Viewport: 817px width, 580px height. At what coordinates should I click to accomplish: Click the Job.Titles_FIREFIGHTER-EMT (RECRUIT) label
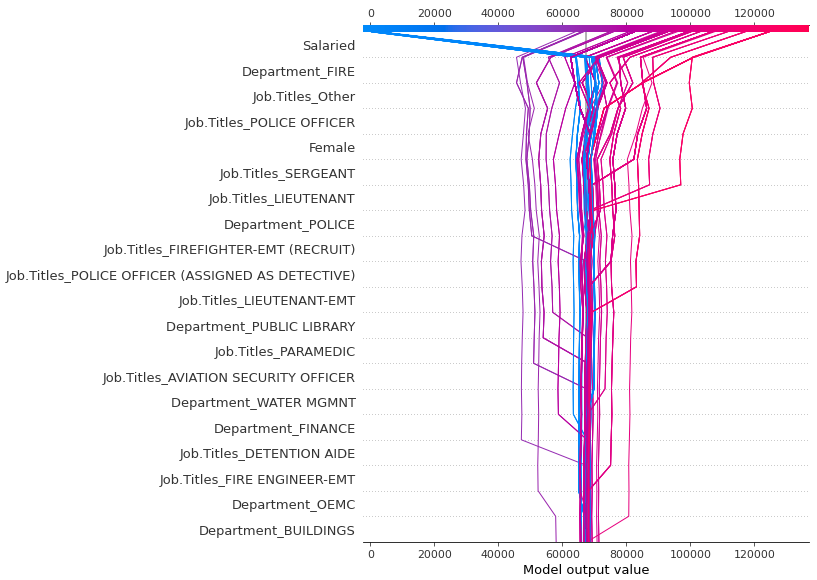coord(229,250)
